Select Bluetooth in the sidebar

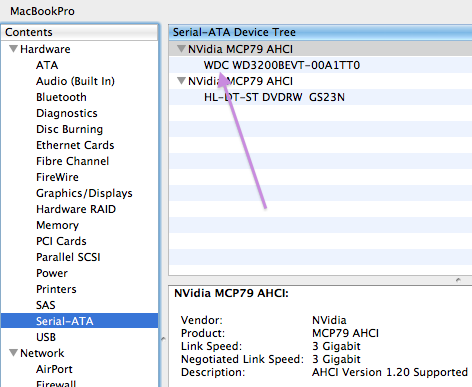(61, 97)
